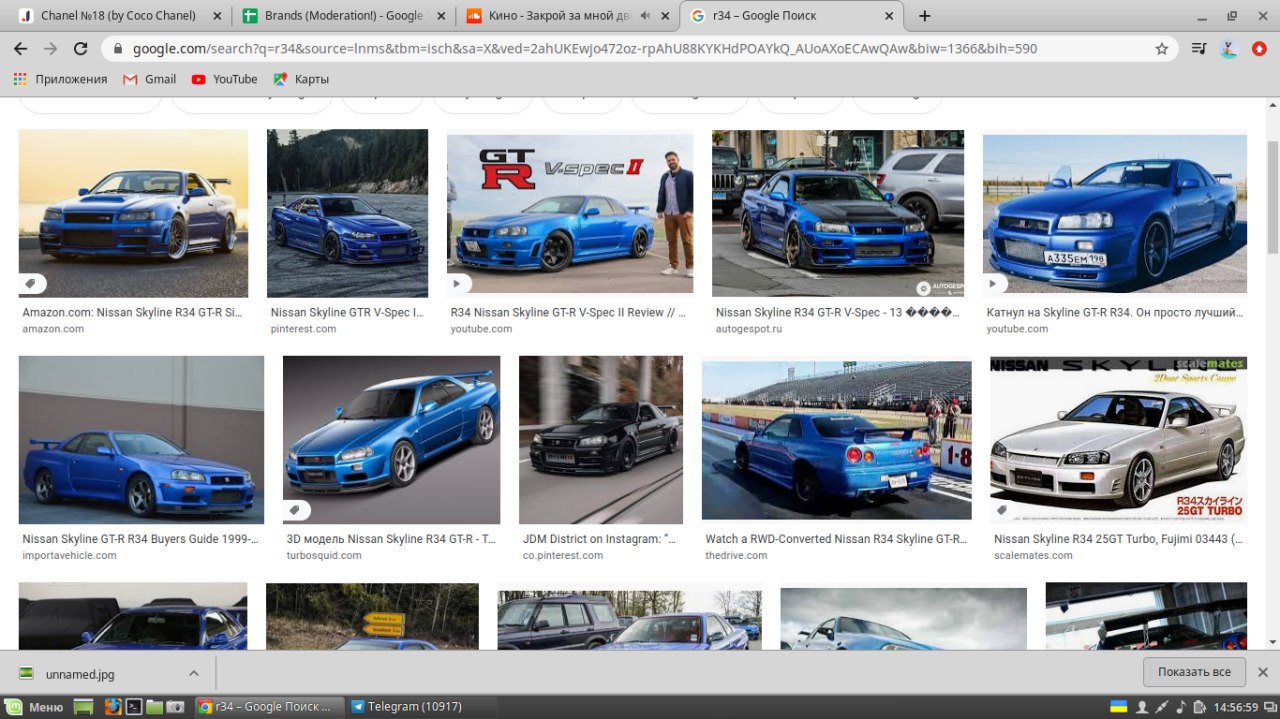Open the Gmail bookmark
Viewport: 1280px width, 719px height.
tap(149, 79)
